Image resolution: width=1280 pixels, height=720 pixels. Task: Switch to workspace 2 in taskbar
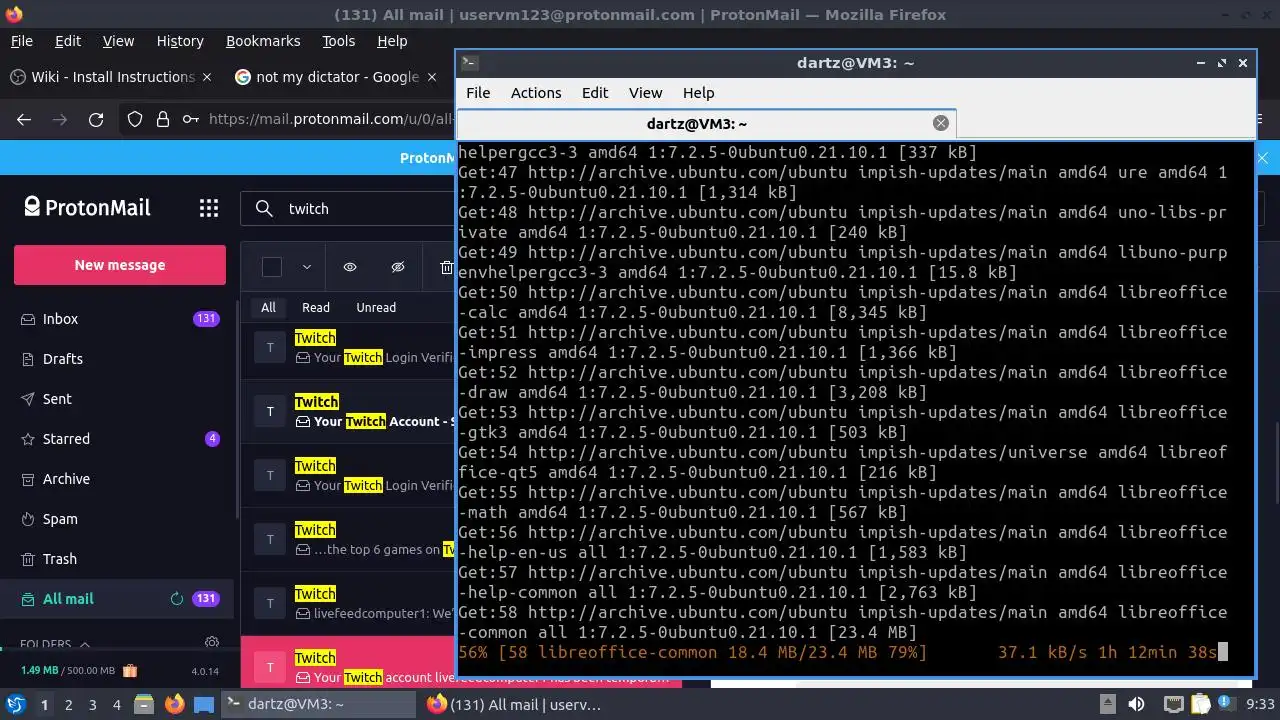[68, 704]
